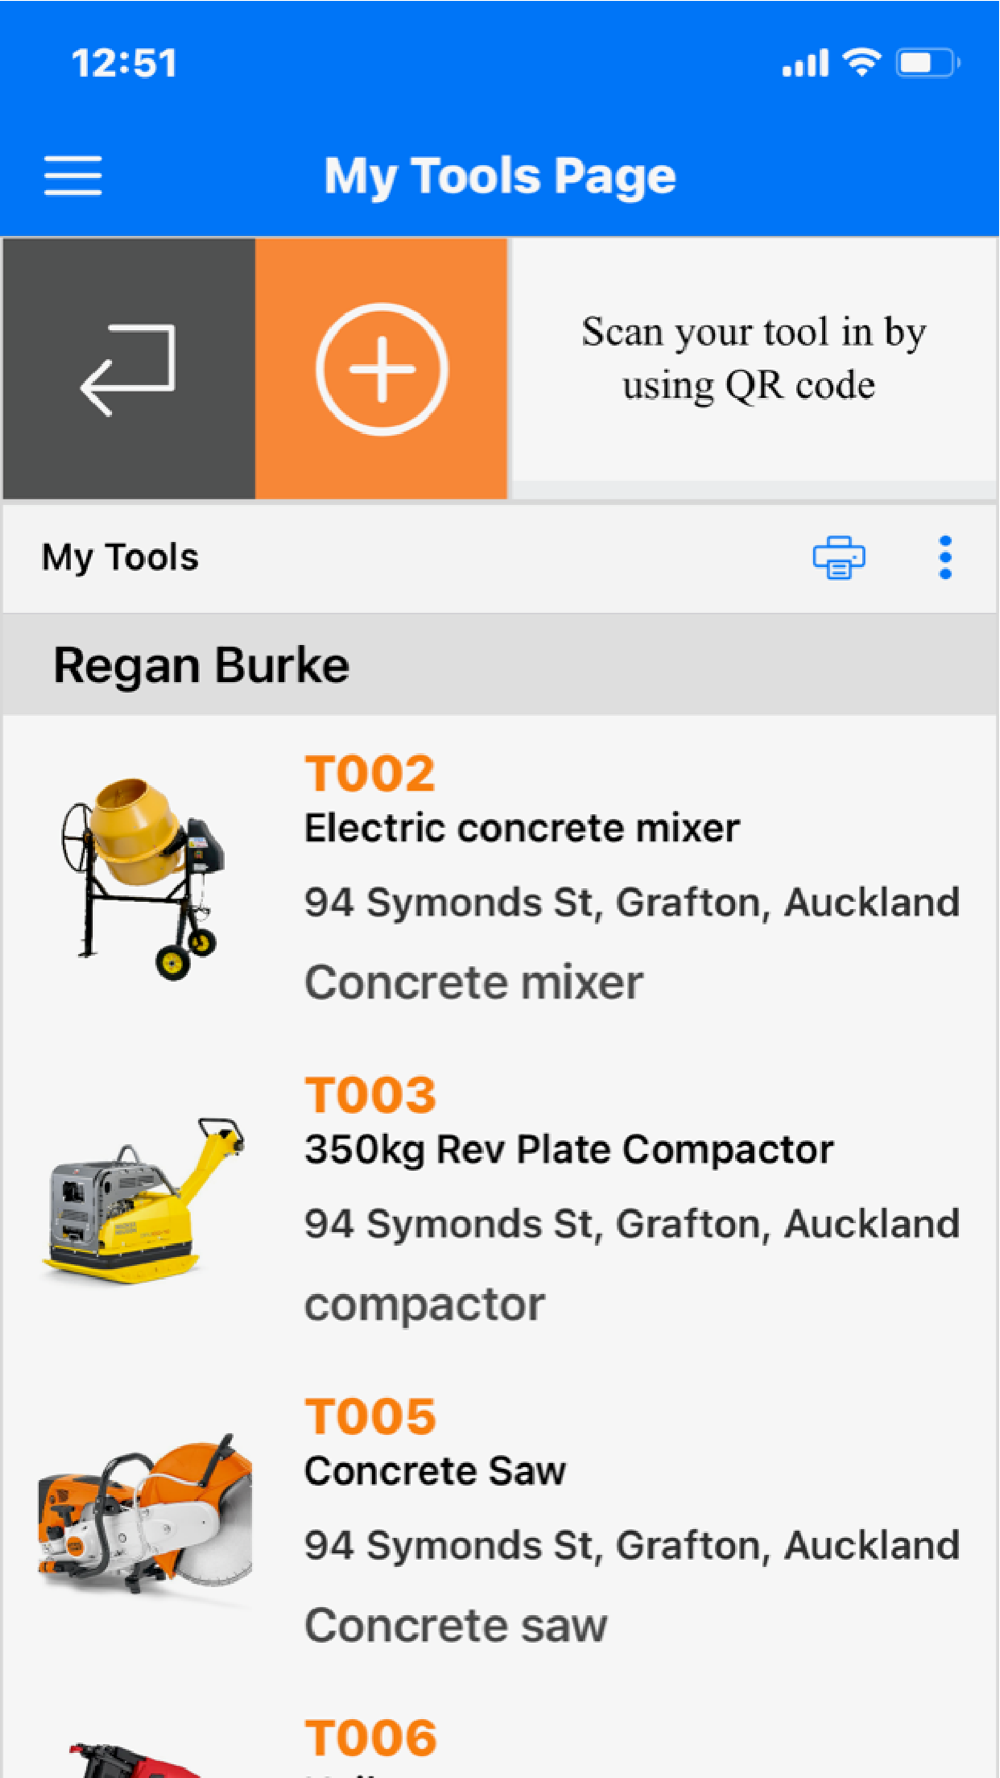Select tool ID T003
This screenshot has height=1778, width=1000.
point(371,1095)
